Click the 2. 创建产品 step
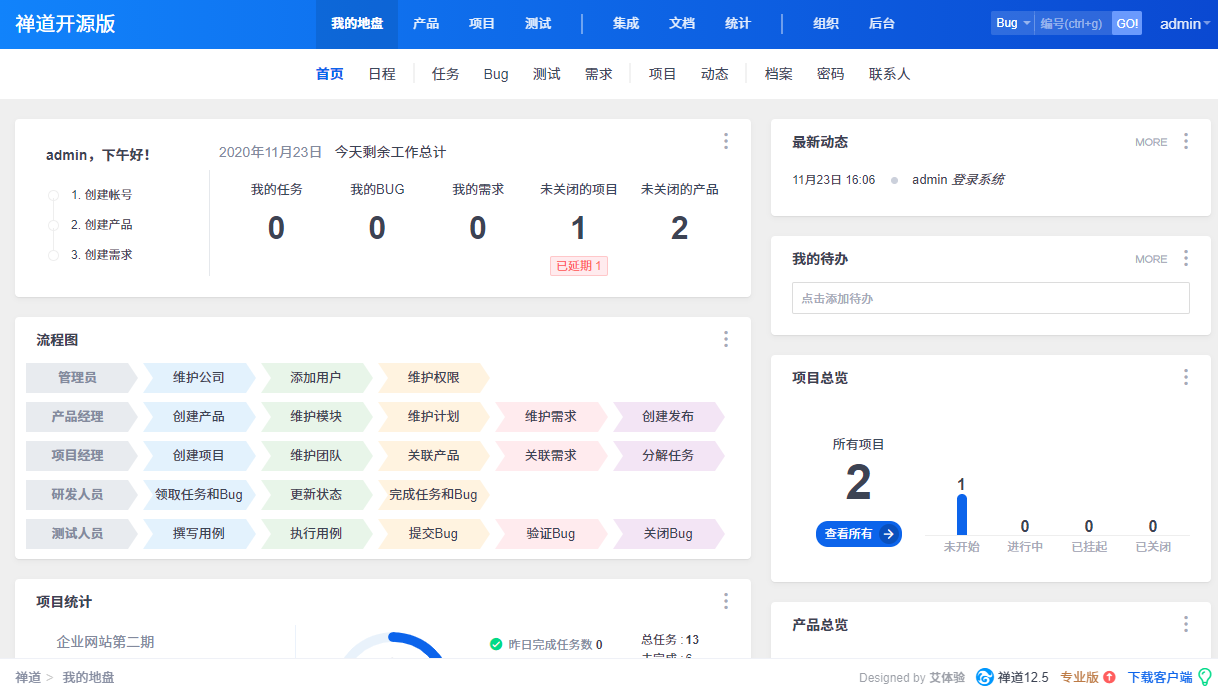Viewport: 1218px width, 698px height. tap(102, 225)
